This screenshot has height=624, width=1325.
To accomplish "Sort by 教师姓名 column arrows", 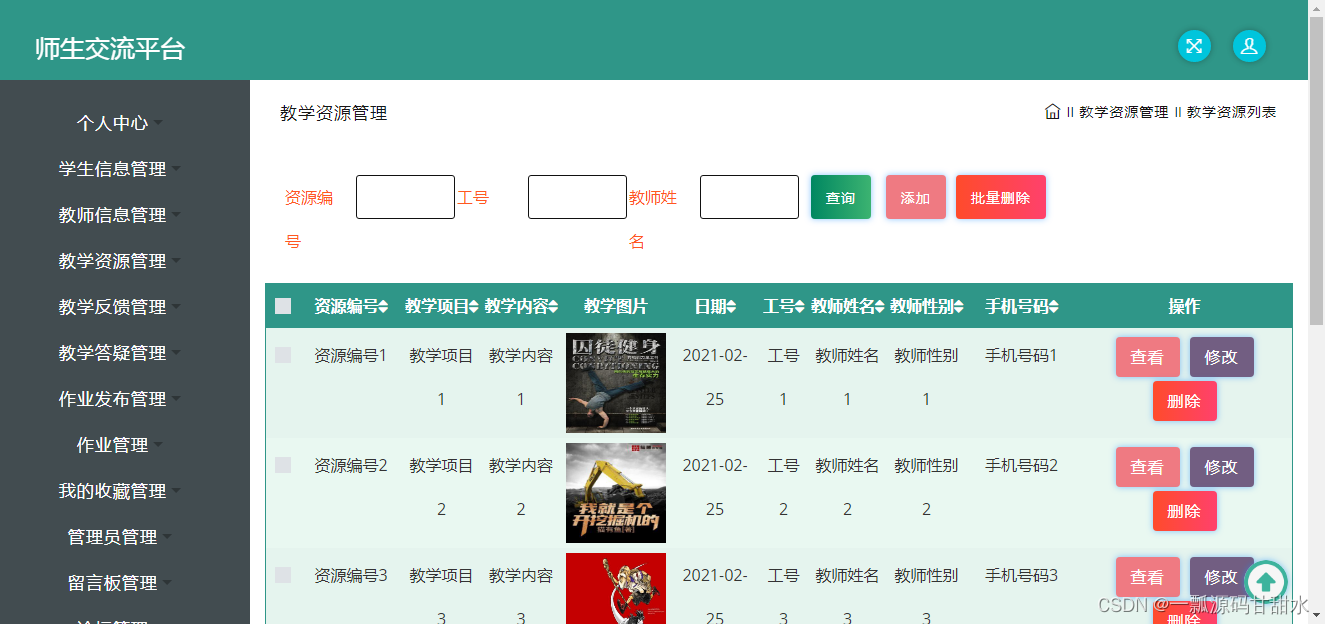I will [880, 307].
